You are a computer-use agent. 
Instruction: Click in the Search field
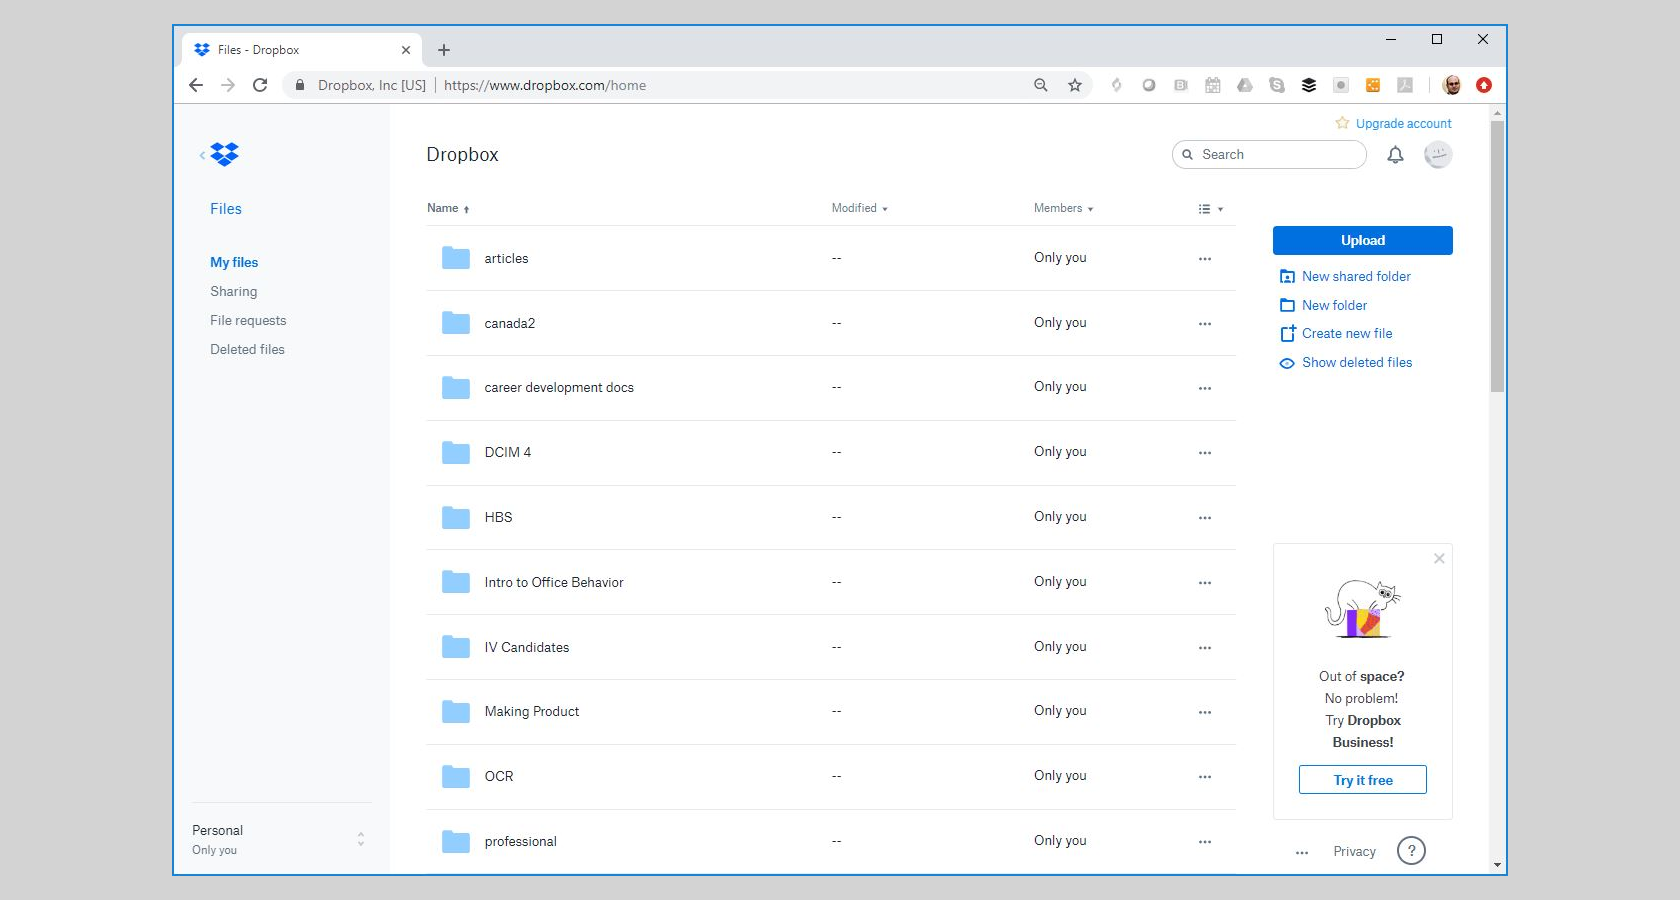(1269, 154)
